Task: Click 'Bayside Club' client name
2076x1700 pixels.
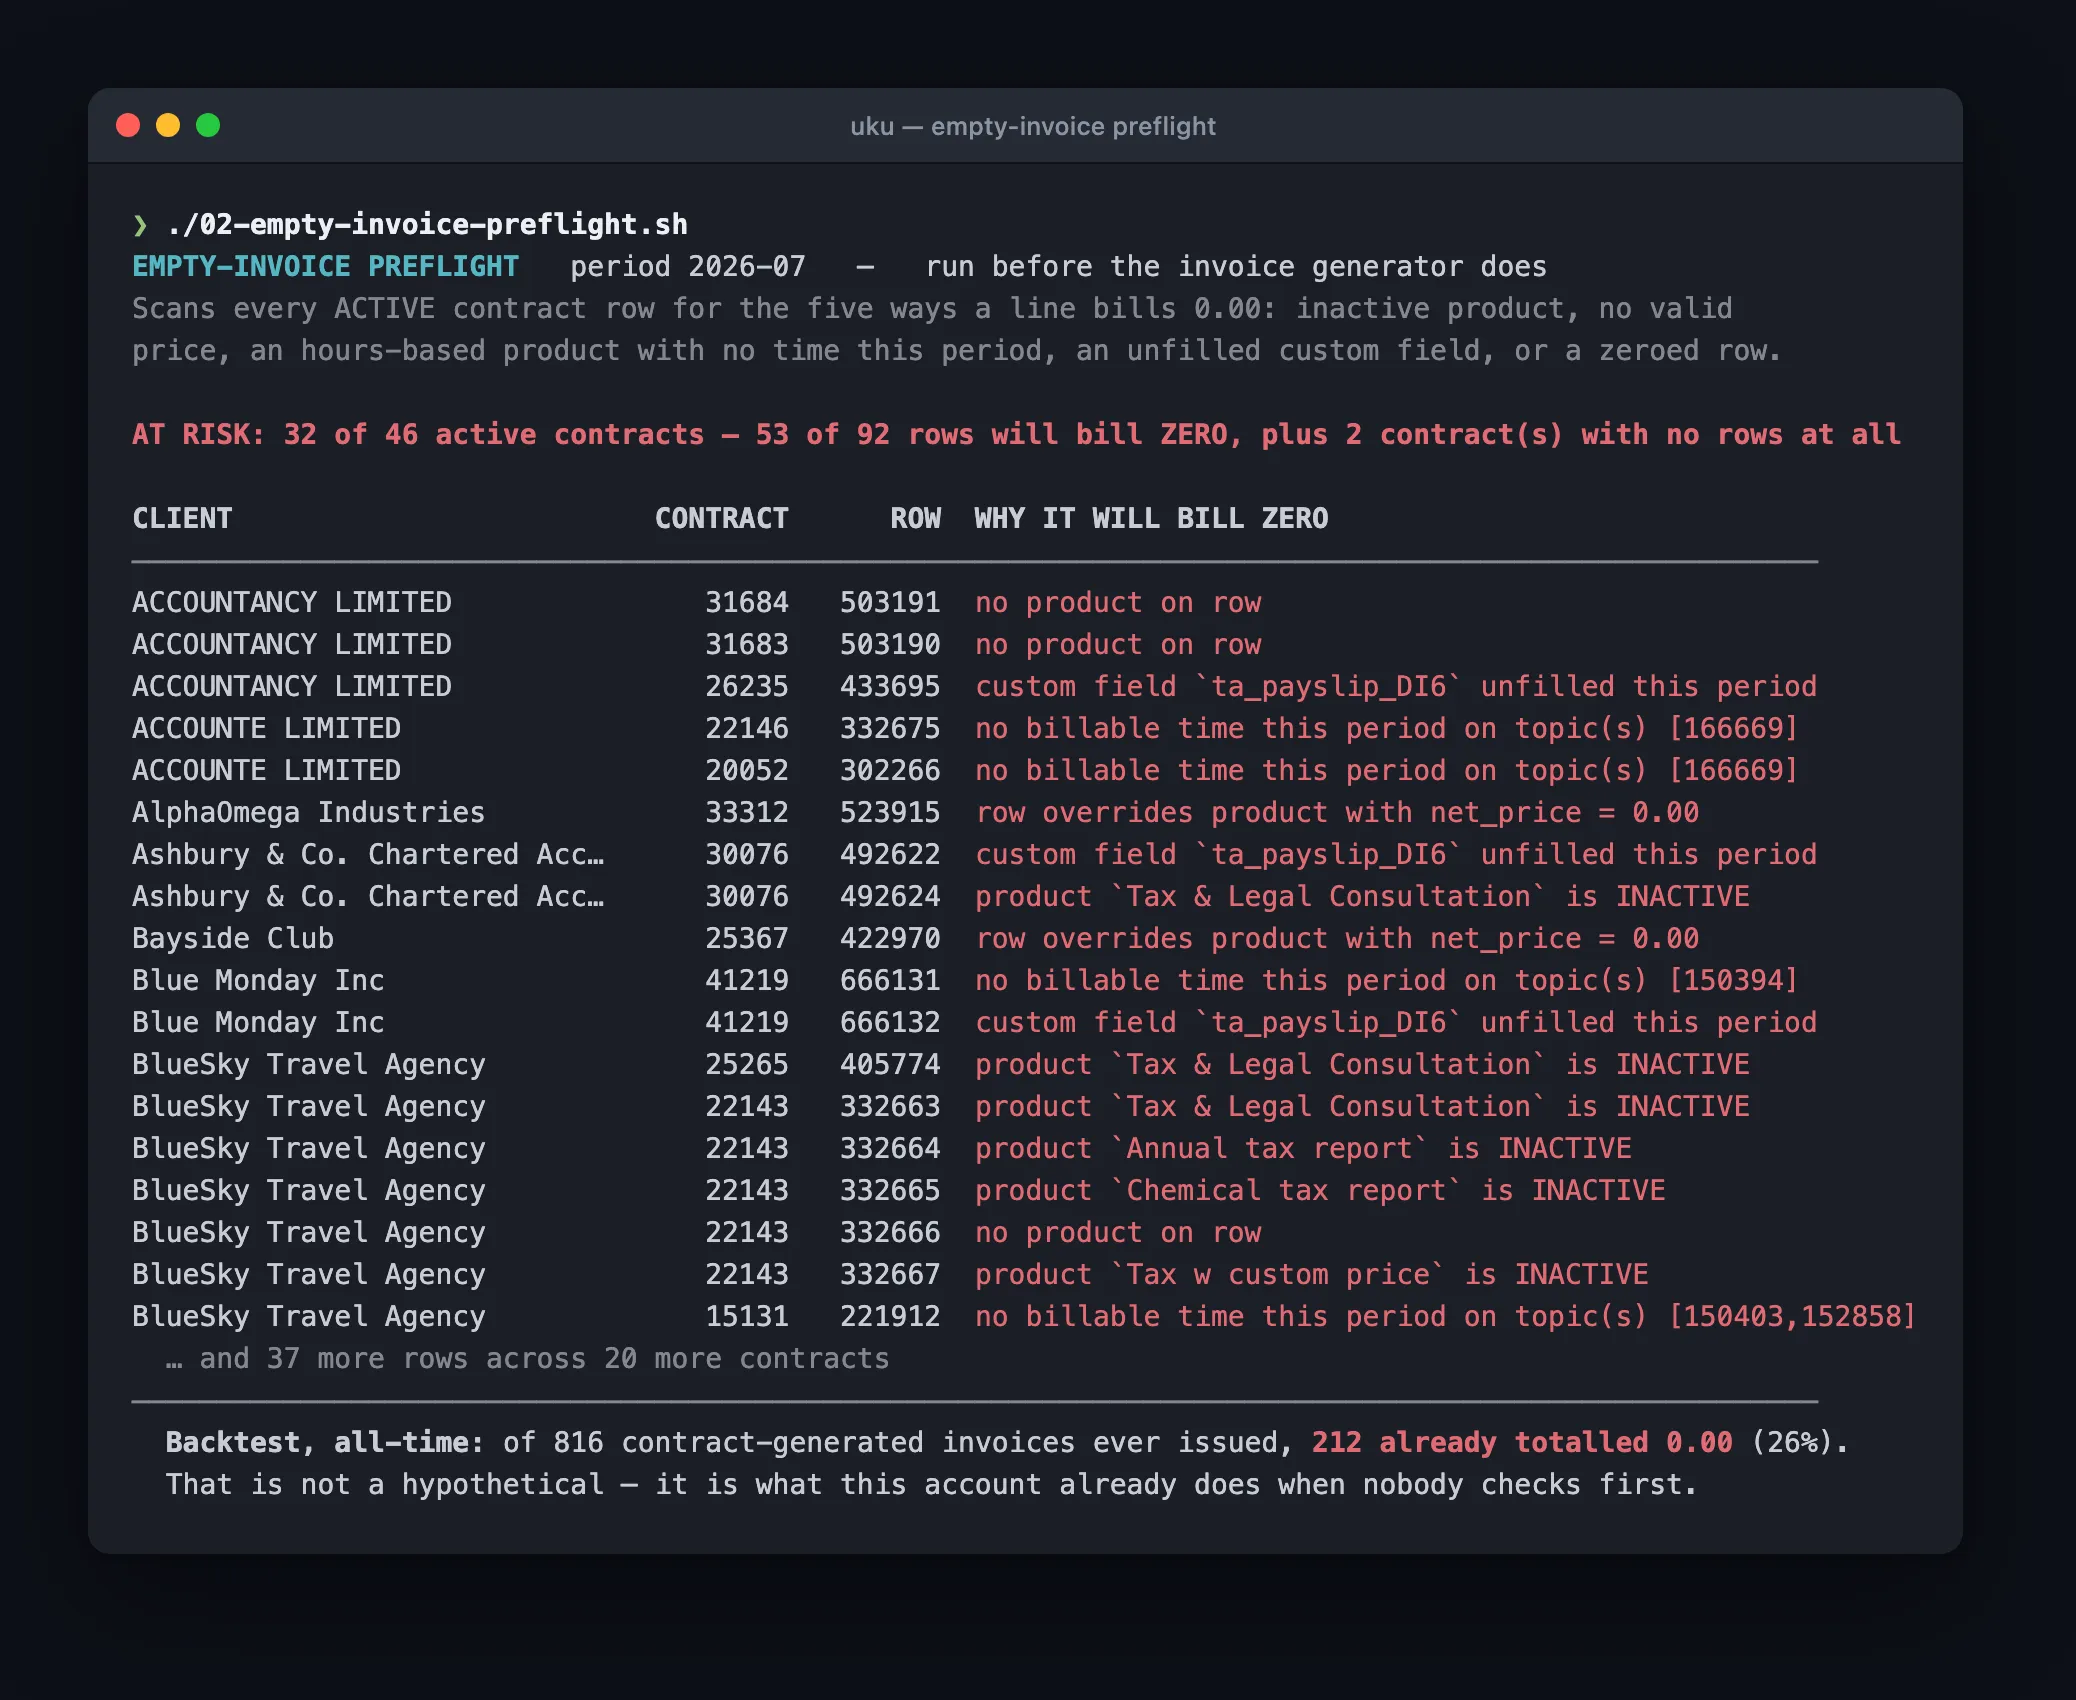Action: (x=233, y=938)
